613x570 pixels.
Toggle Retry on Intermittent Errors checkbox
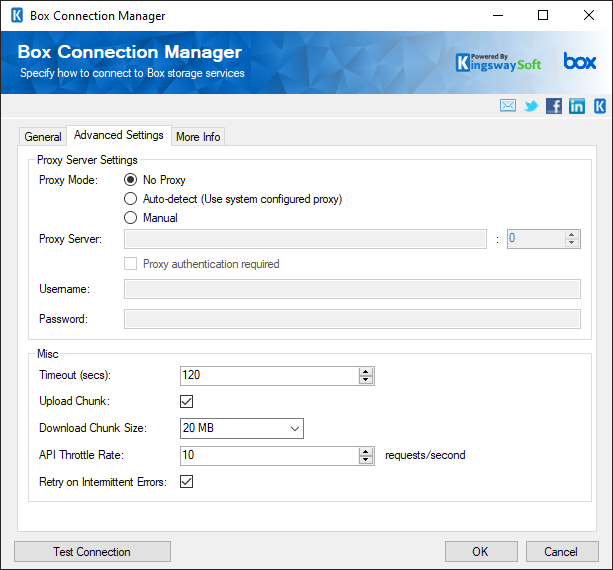(x=186, y=482)
